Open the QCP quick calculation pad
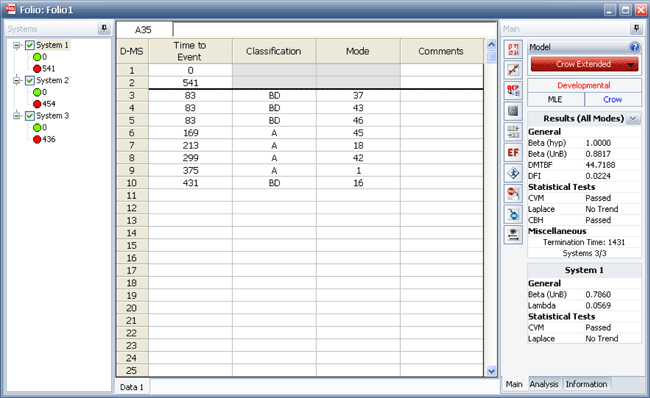Image resolution: width=650 pixels, height=398 pixels. pos(513,90)
